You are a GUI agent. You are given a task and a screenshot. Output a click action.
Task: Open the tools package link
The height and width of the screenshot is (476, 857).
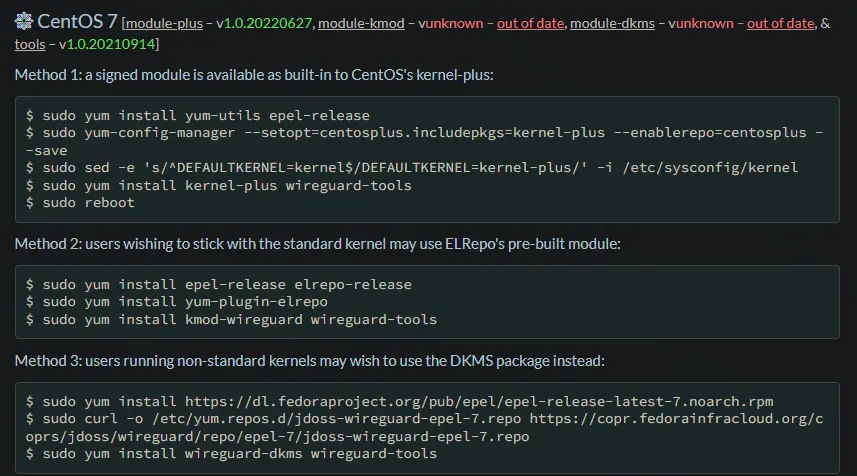click(28, 45)
